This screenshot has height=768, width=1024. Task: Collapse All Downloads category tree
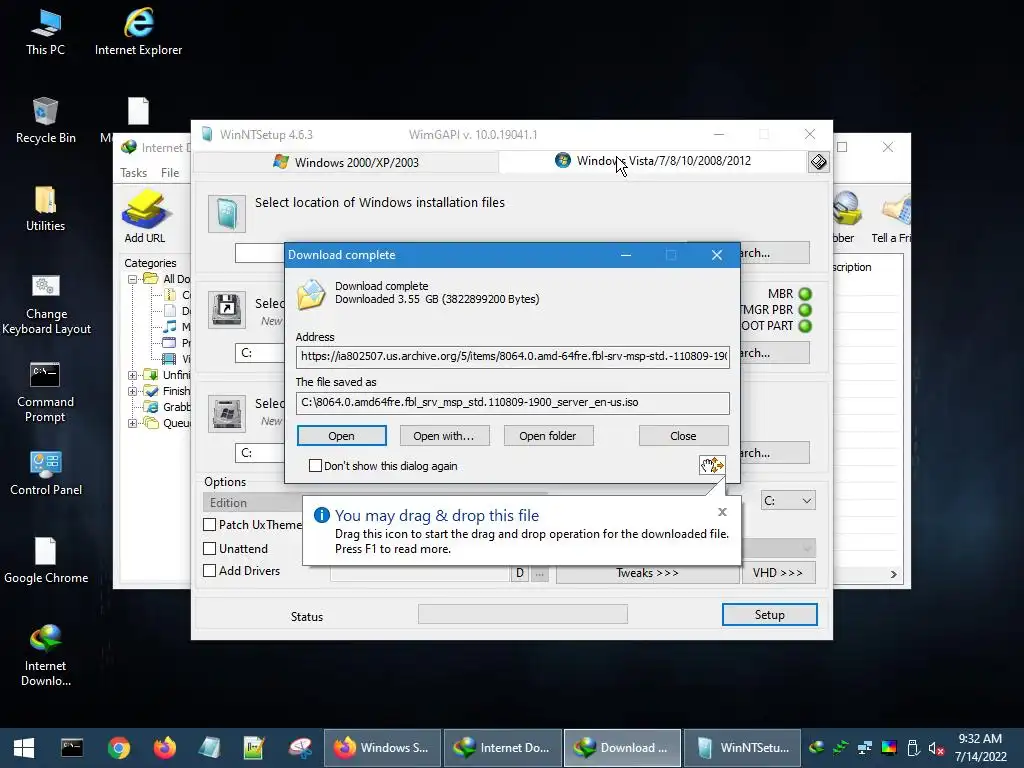coord(133,279)
